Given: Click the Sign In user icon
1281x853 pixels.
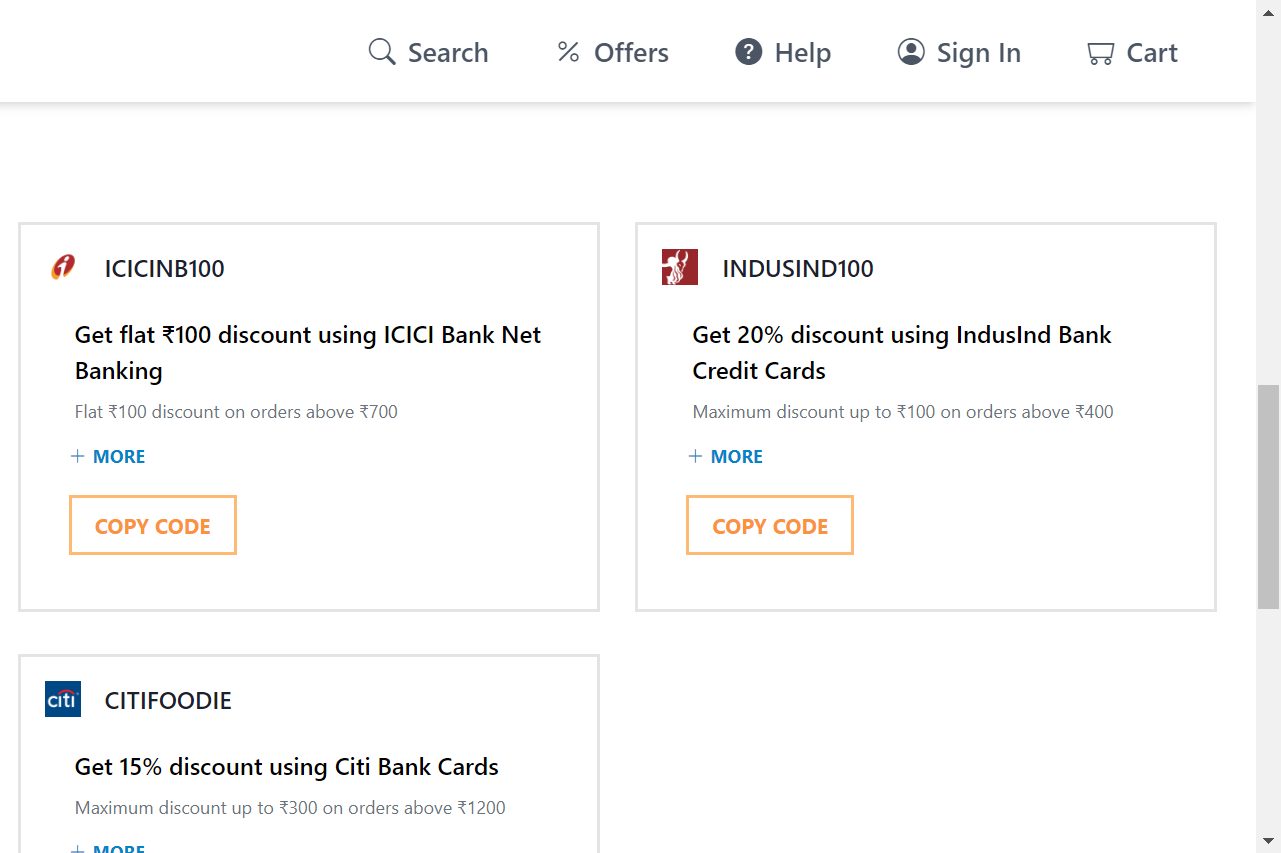Looking at the screenshot, I should pos(911,52).
